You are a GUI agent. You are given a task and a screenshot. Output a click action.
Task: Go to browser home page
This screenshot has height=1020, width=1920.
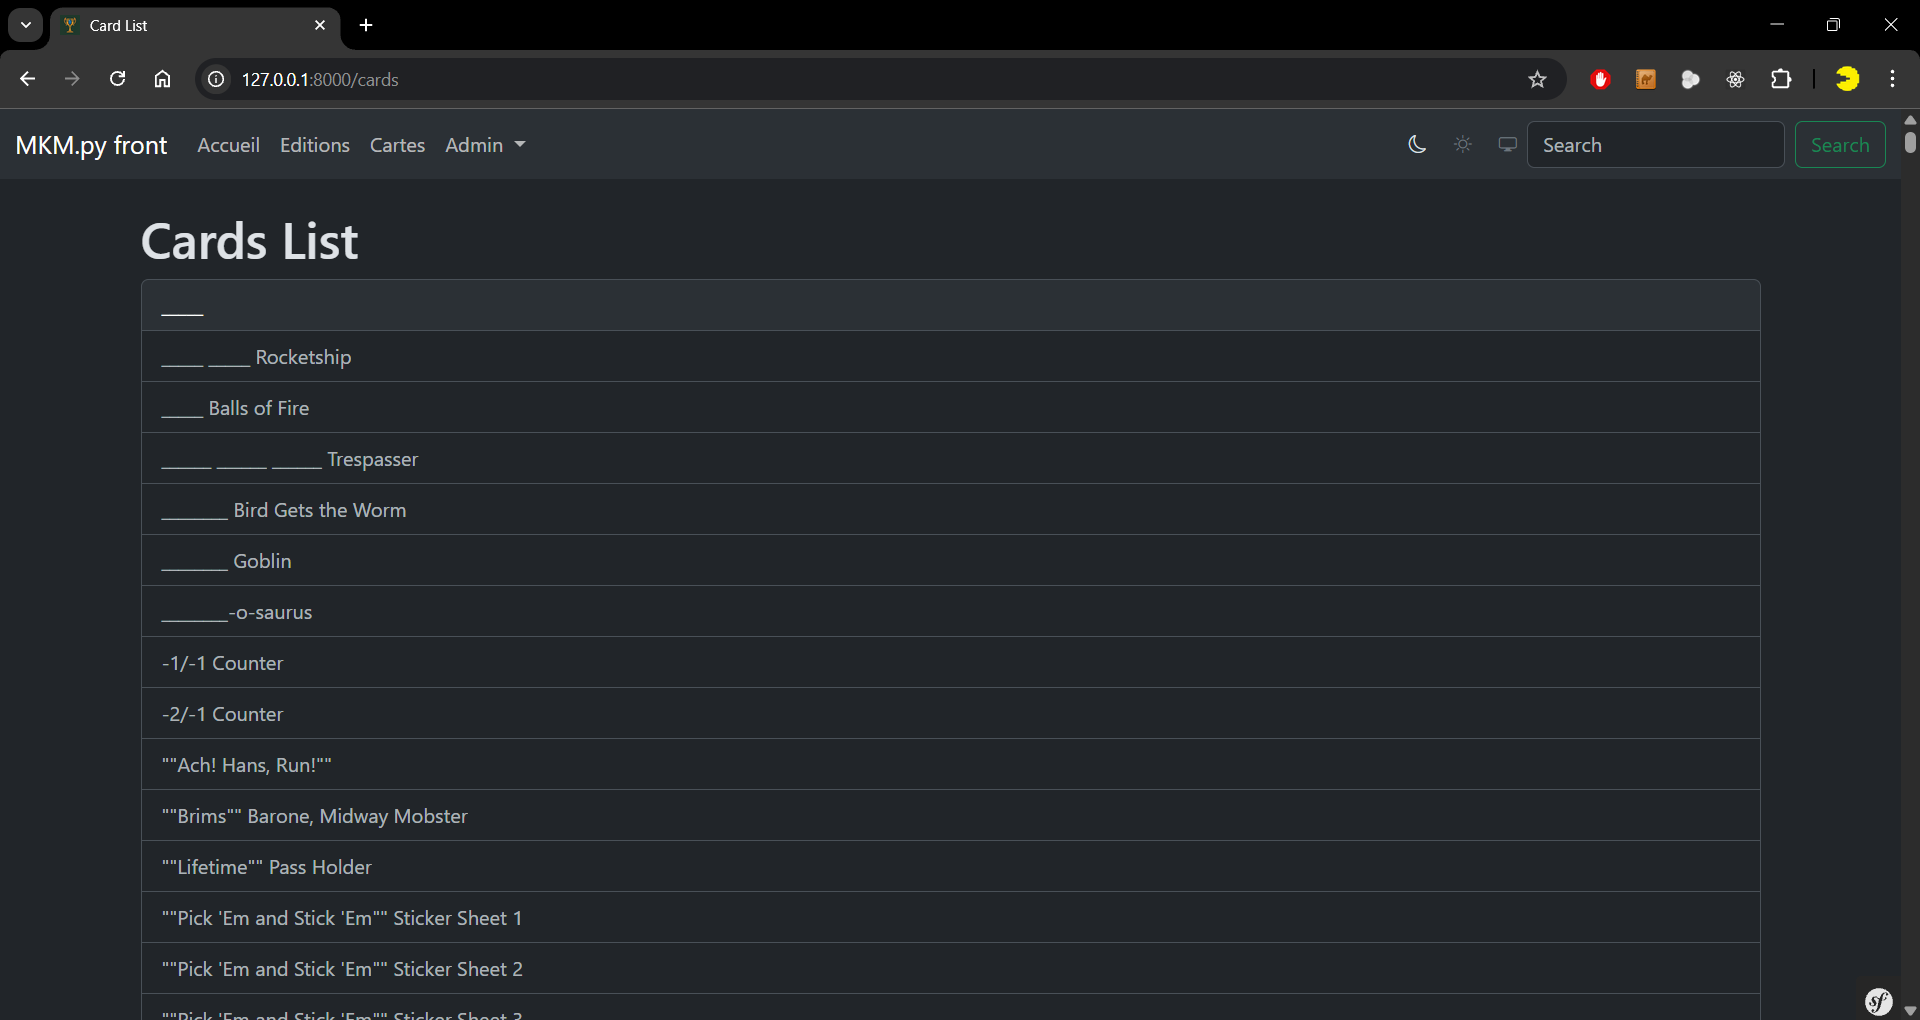point(162,80)
